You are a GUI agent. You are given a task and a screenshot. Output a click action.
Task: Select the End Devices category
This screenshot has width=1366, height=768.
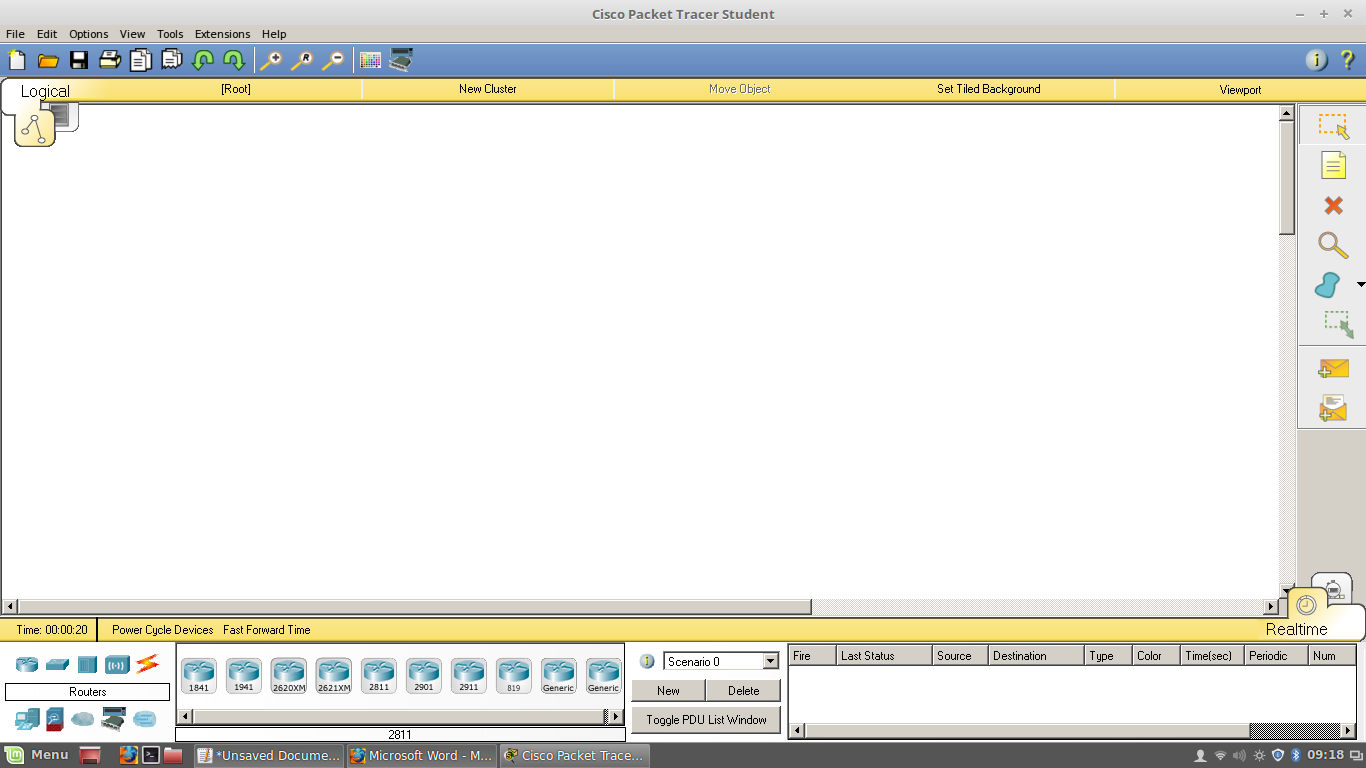26,719
